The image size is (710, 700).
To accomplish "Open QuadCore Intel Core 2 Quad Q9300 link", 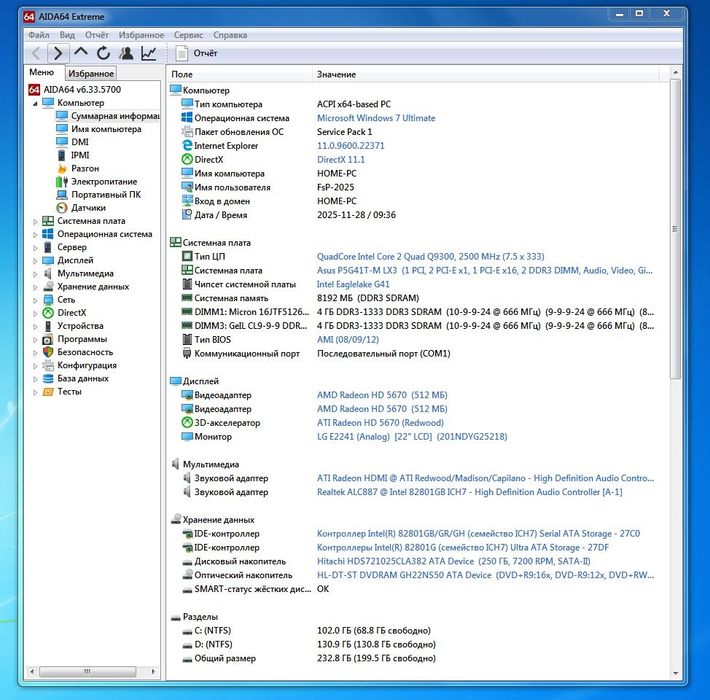I will click(x=430, y=257).
